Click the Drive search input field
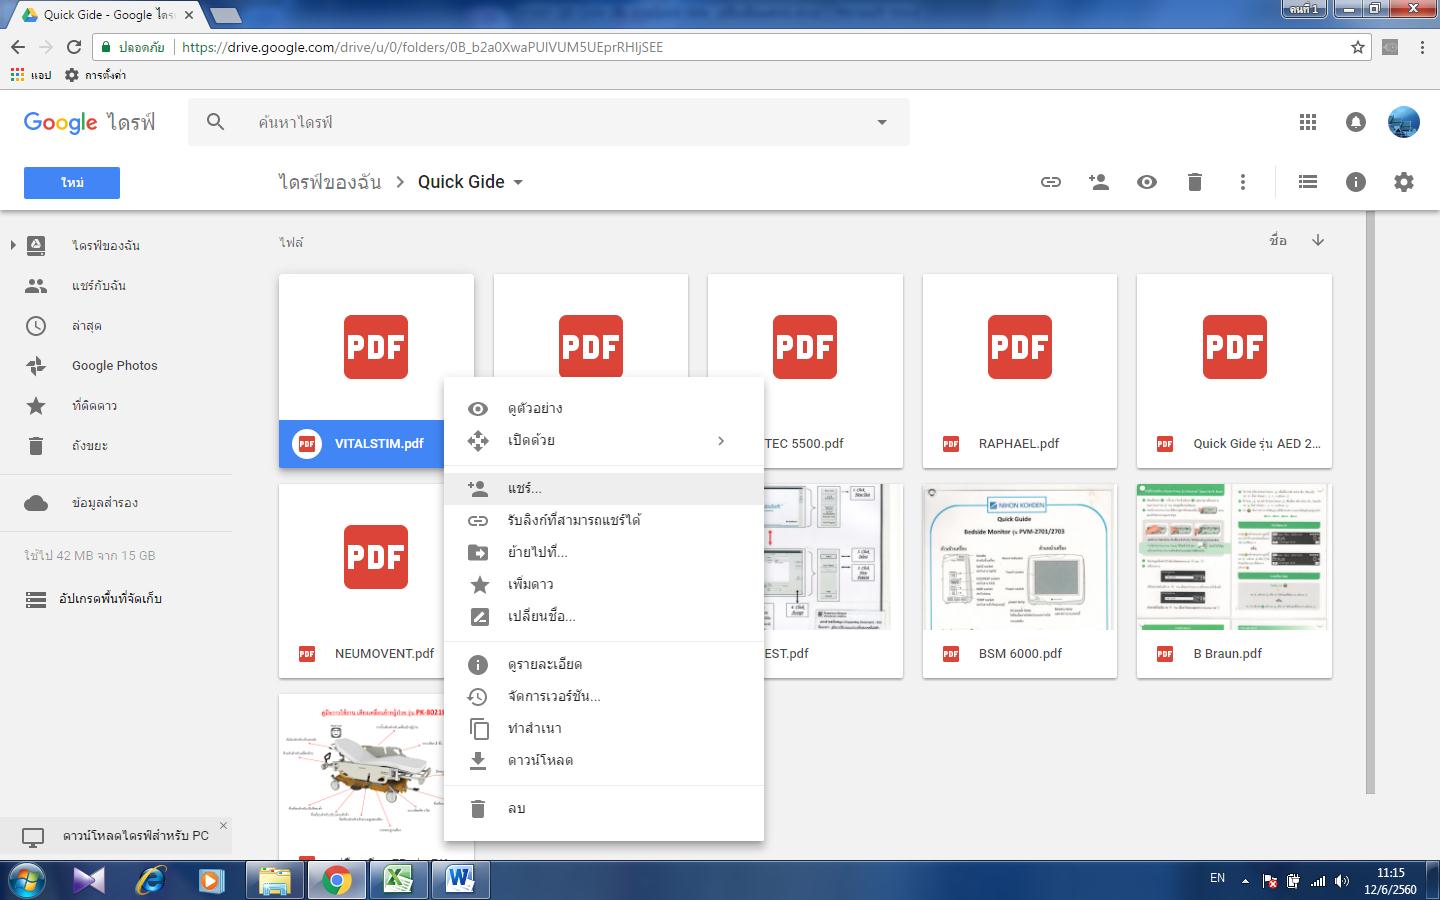Image resolution: width=1440 pixels, height=900 pixels. [x=560, y=122]
